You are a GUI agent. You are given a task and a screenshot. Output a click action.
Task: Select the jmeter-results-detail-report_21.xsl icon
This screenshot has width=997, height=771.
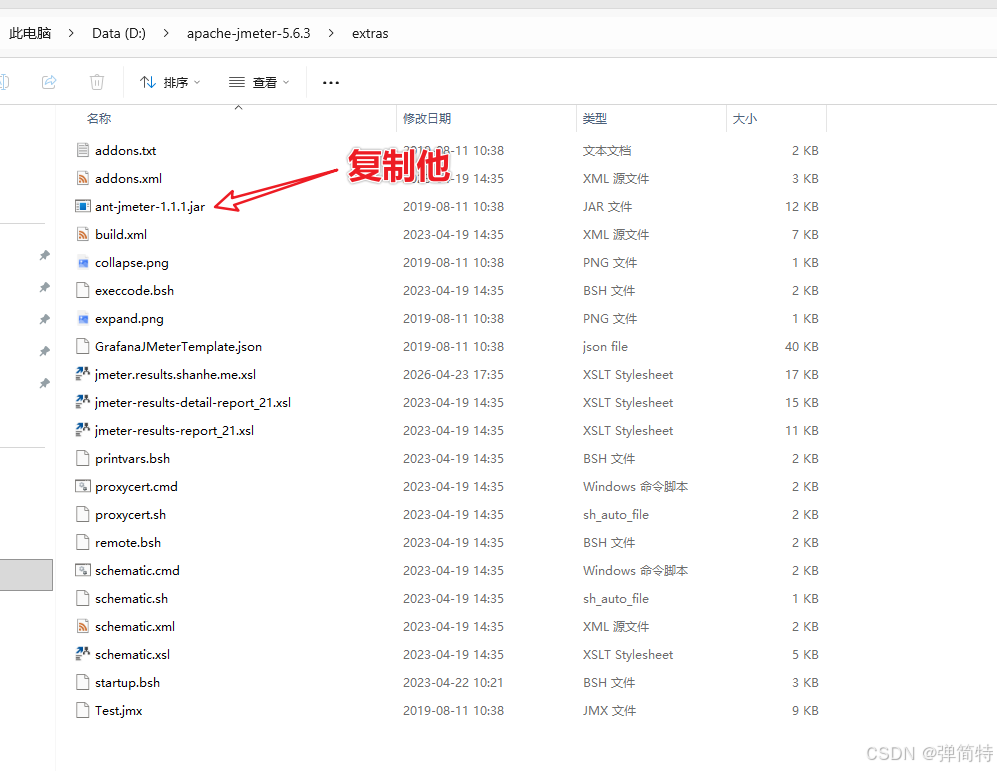pos(83,402)
